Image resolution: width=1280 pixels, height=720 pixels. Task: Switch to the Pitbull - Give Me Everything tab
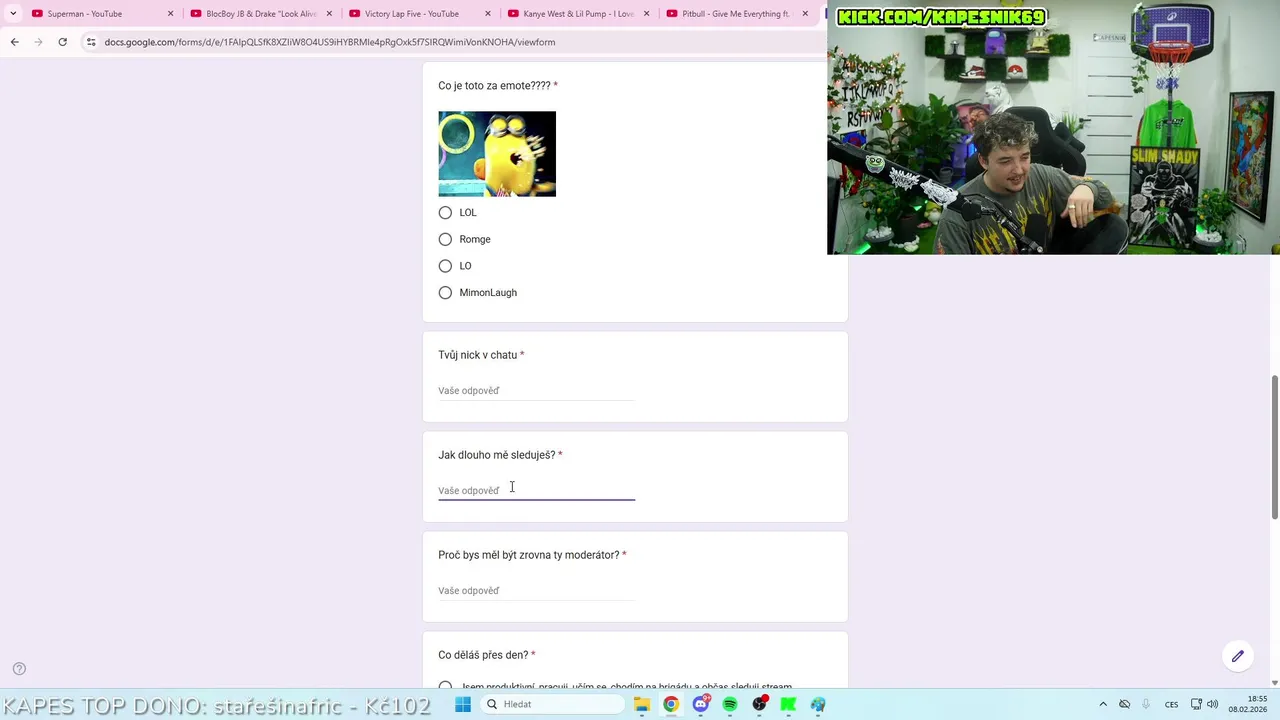[736, 14]
